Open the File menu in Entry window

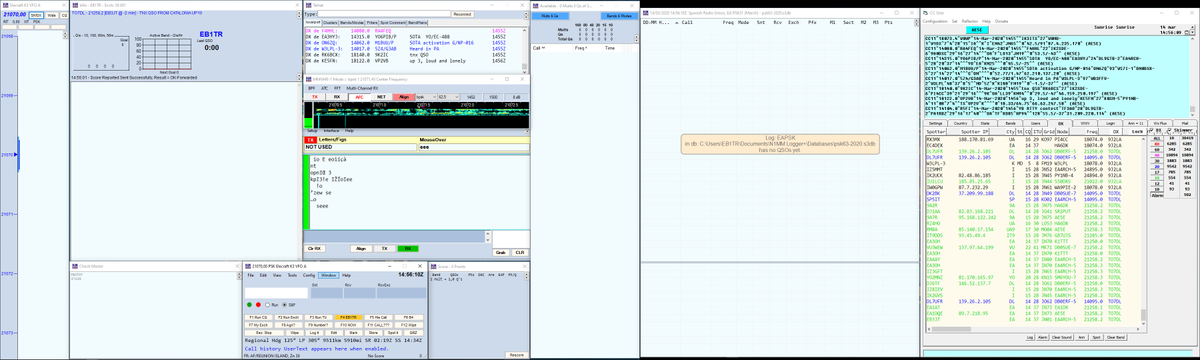(x=251, y=275)
